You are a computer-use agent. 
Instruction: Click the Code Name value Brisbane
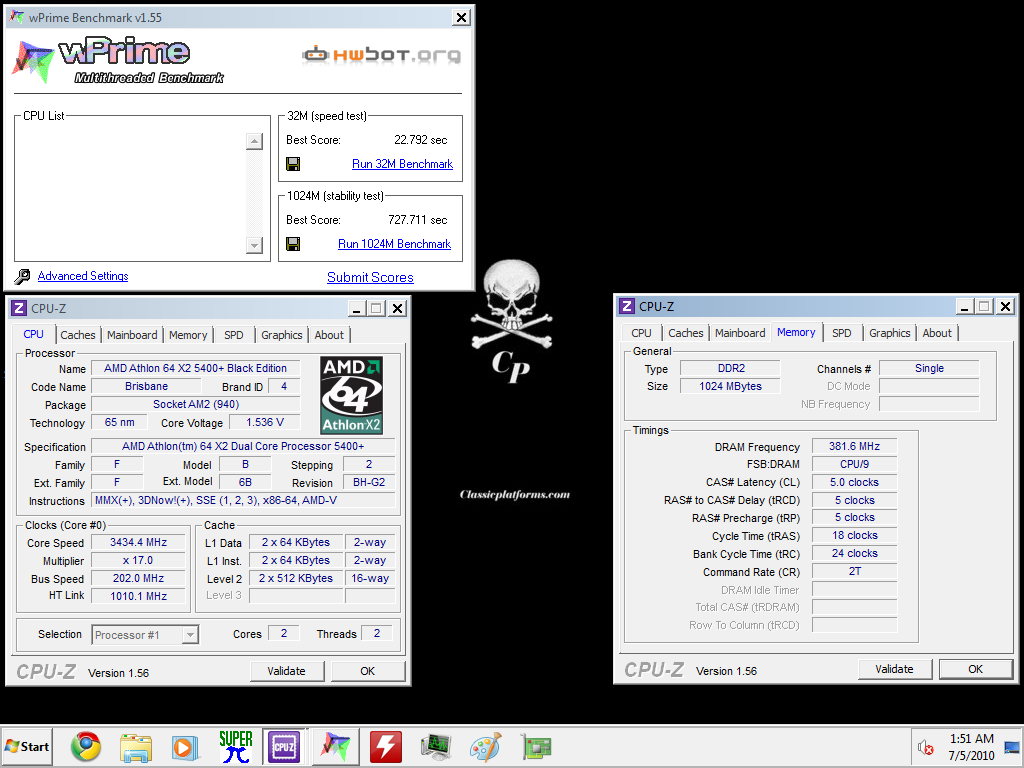click(x=146, y=387)
